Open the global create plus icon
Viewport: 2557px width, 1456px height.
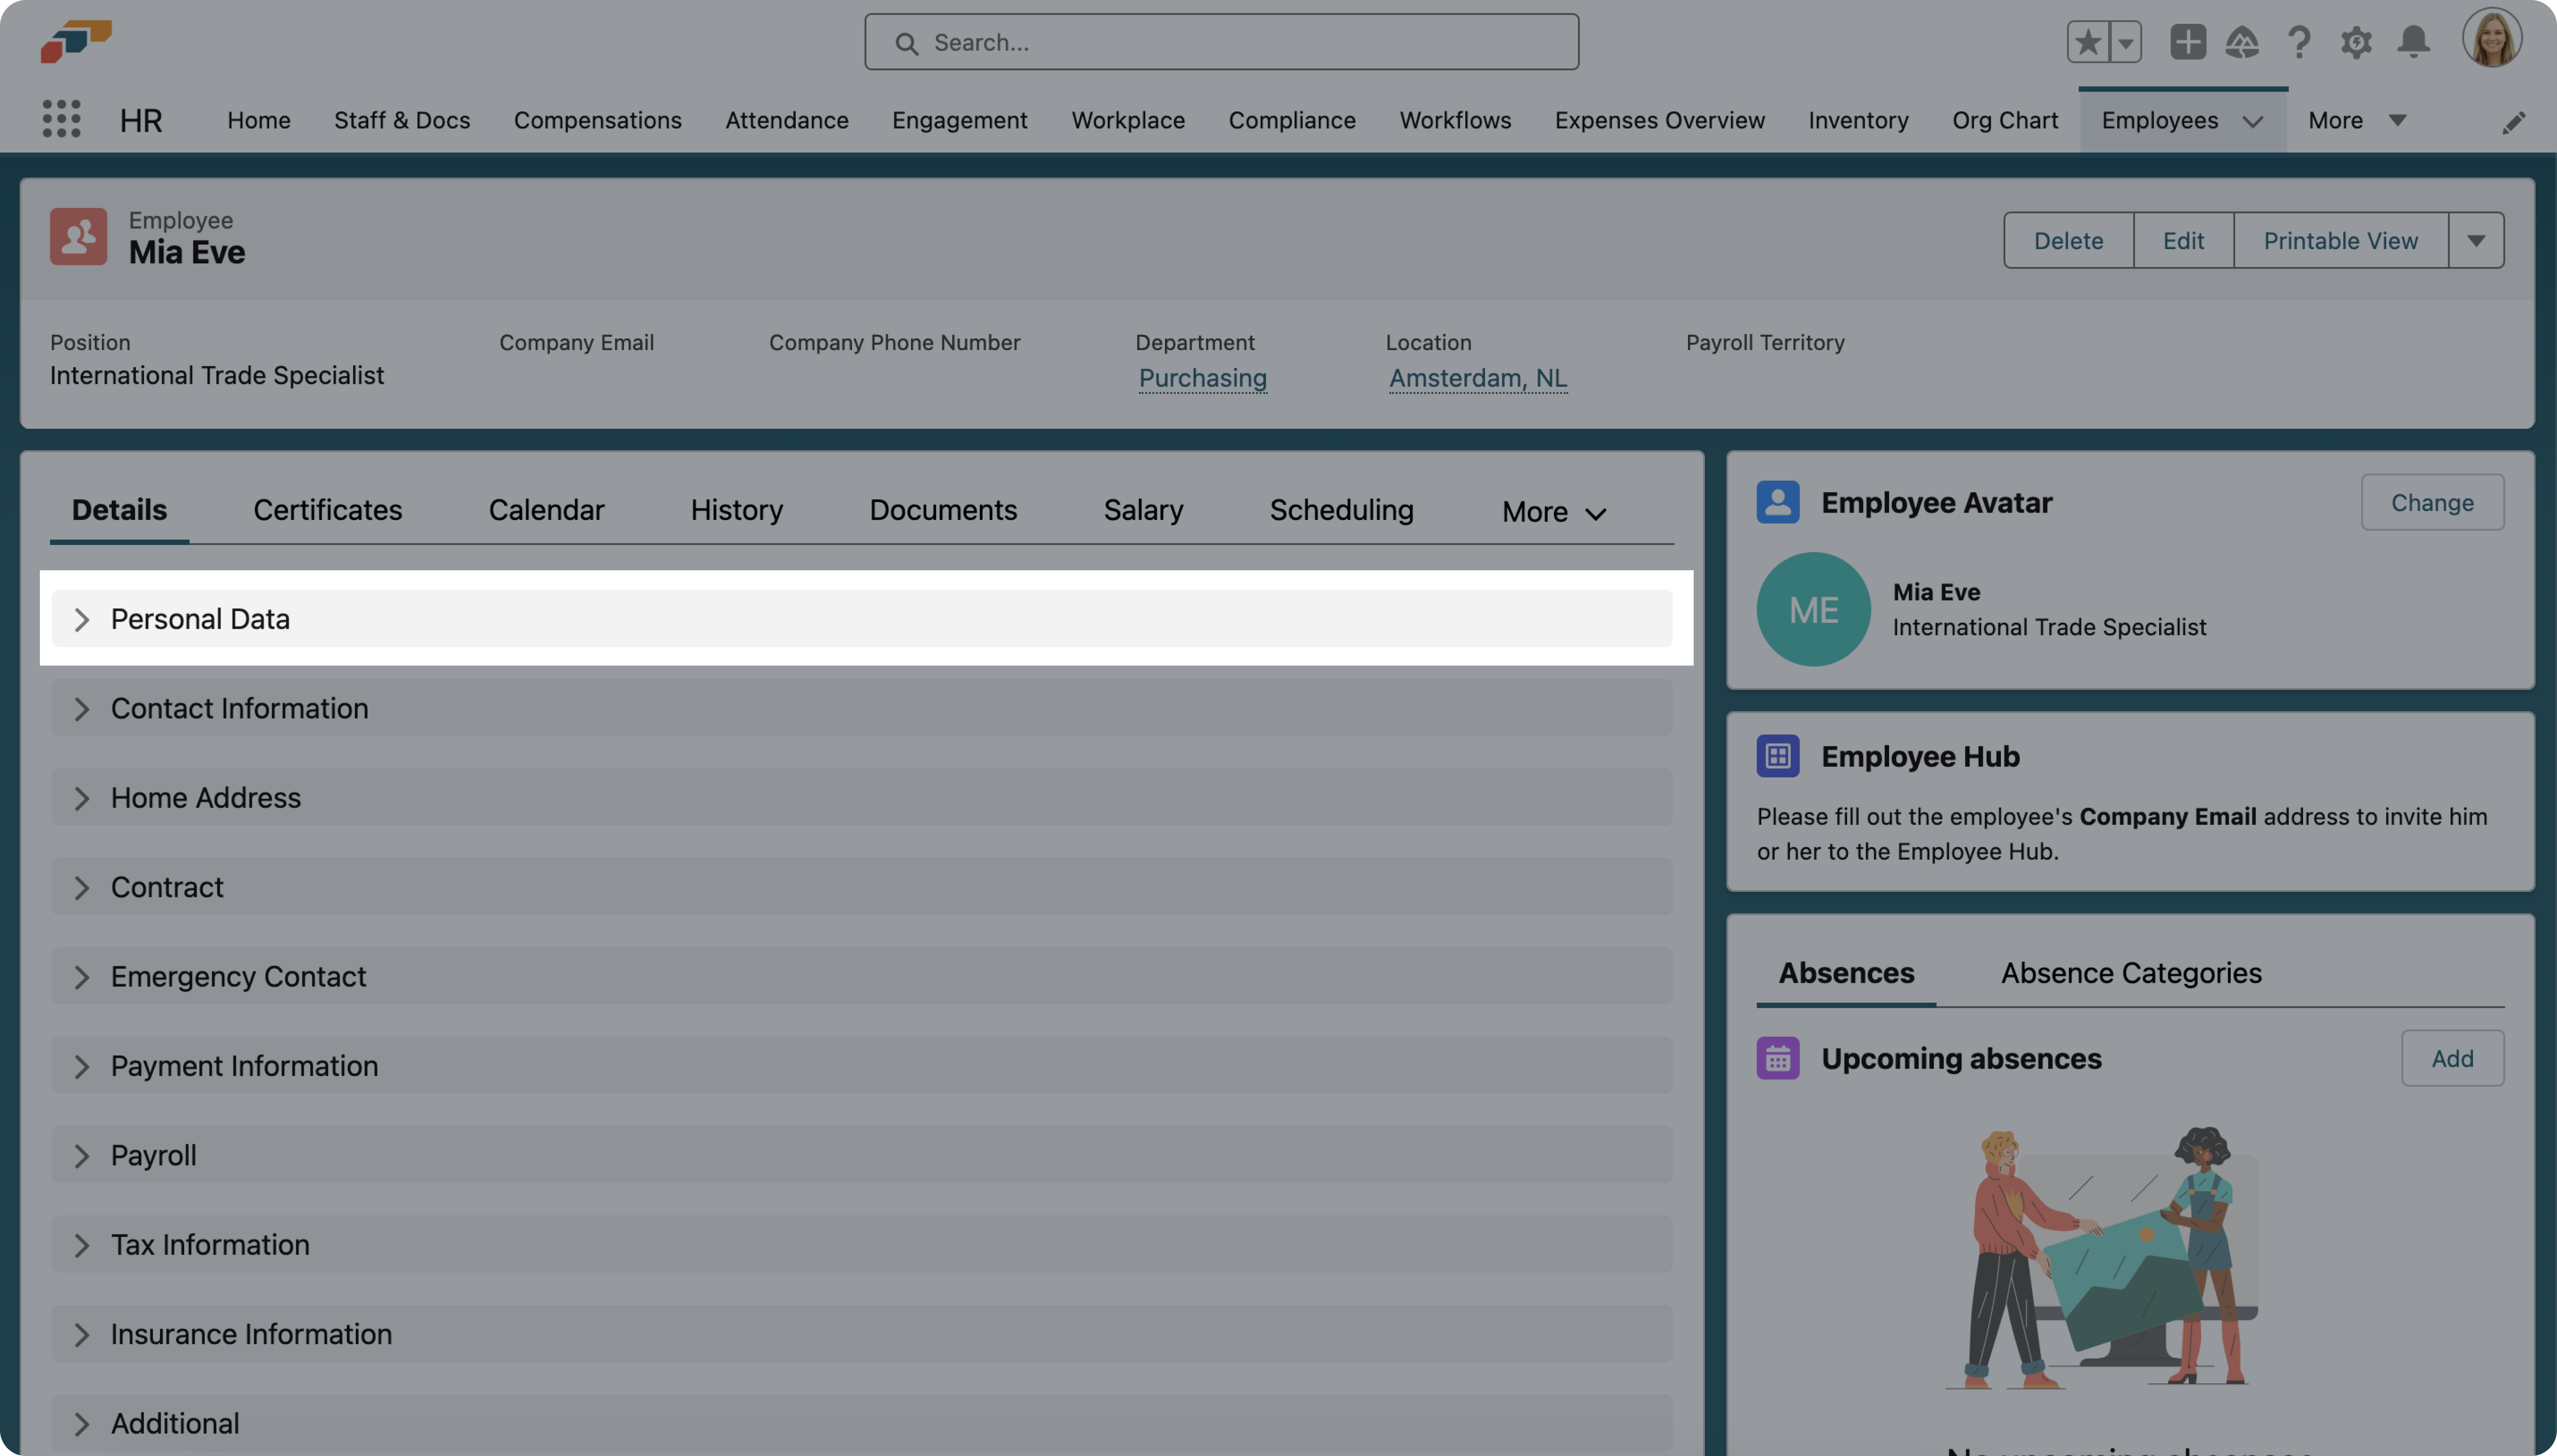tap(2188, 42)
